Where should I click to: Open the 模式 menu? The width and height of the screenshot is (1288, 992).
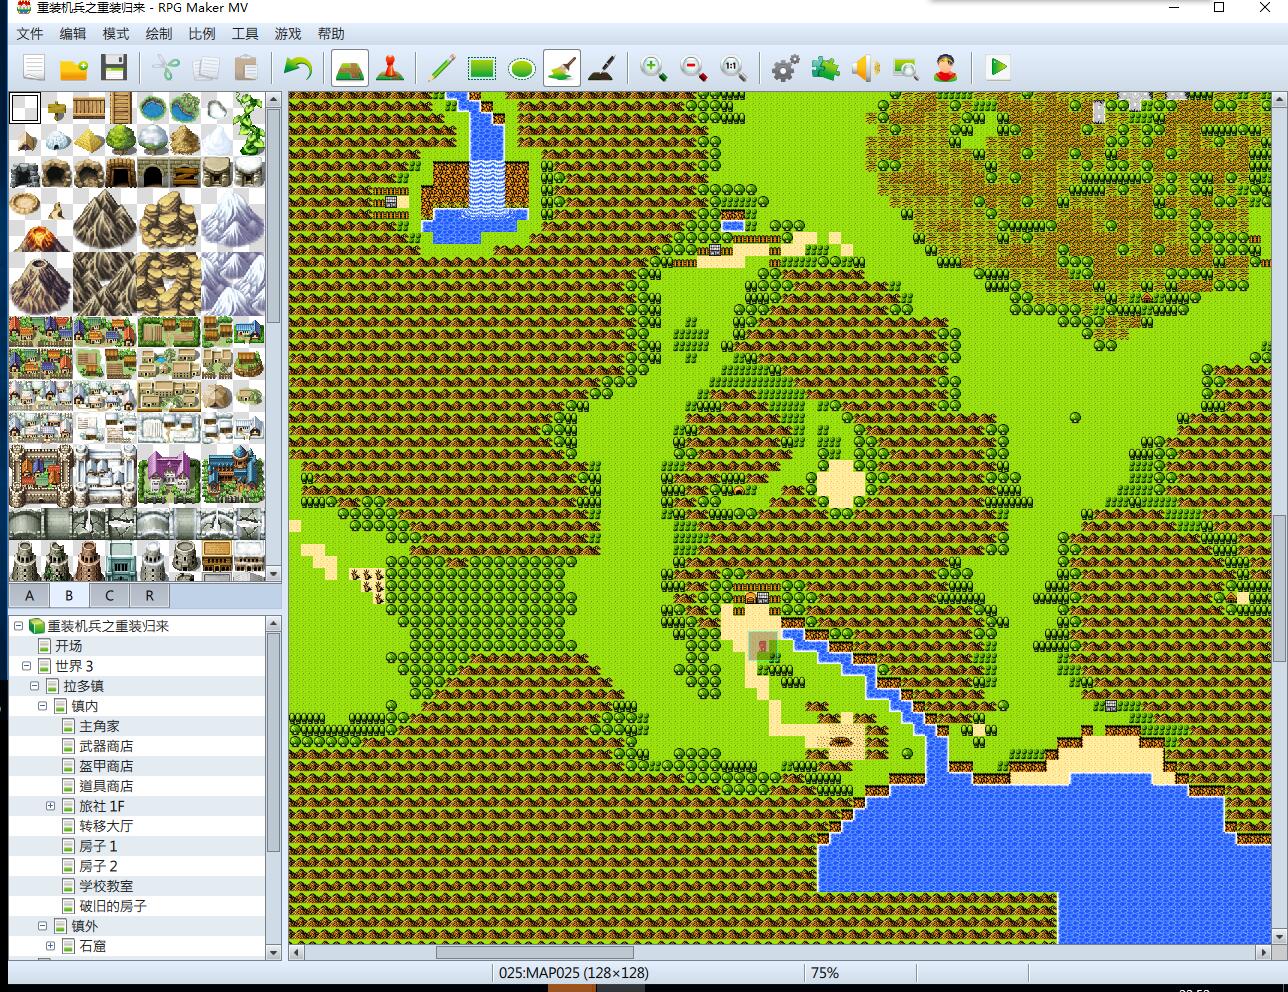(116, 33)
